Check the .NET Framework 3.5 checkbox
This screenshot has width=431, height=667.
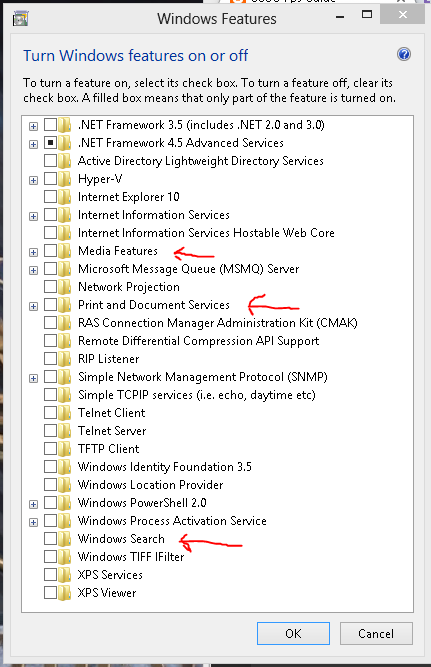(50, 125)
